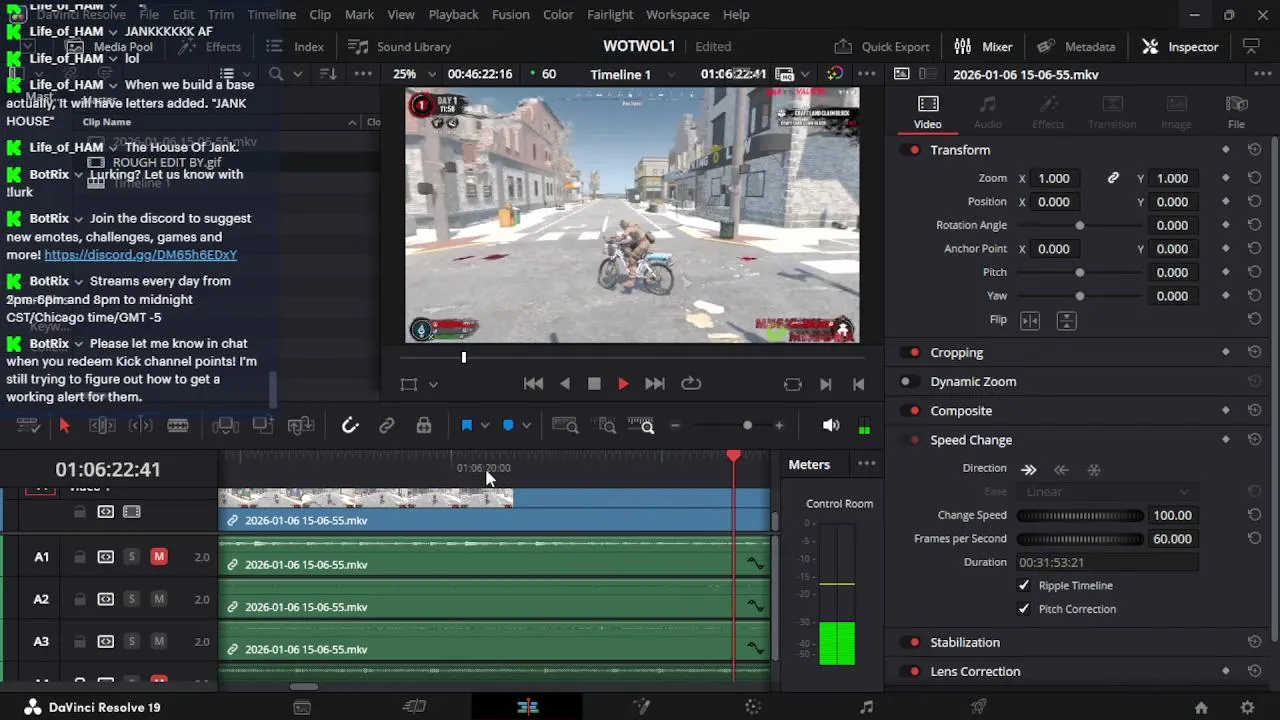Screen dimensions: 1280x720
Task: Uncheck the Ripple Timeline checkbox
Action: pos(1024,586)
